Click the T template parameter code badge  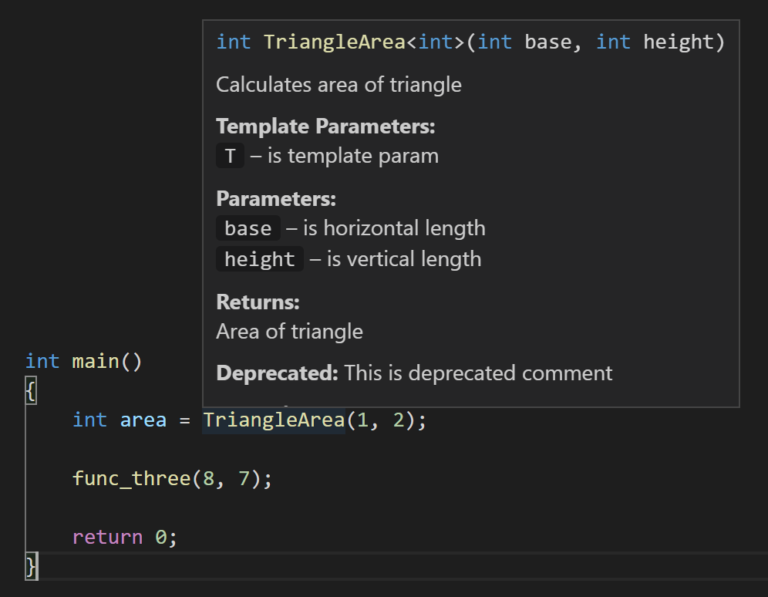click(x=230, y=156)
